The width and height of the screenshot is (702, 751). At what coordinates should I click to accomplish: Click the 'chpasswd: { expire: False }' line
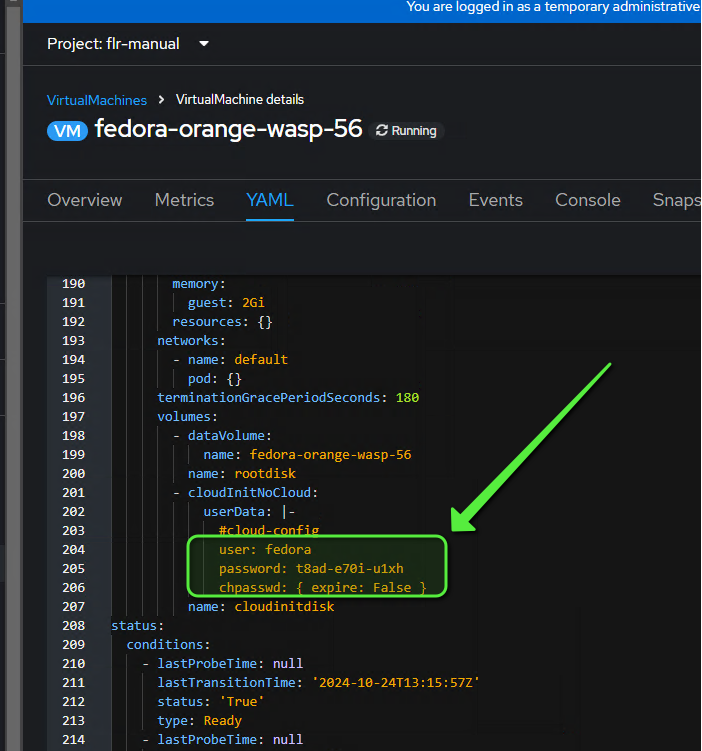(x=323, y=588)
